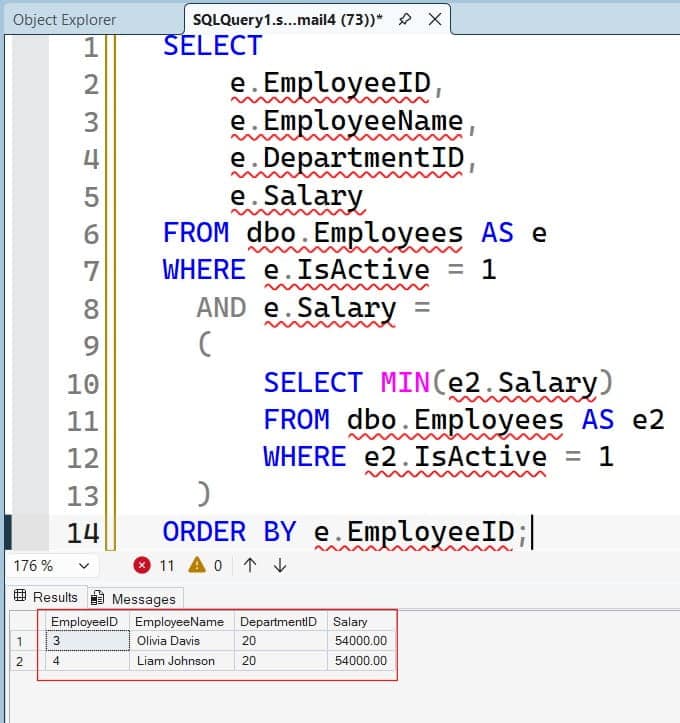680x723 pixels.
Task: Go to next issue with down arrow
Action: 280,565
